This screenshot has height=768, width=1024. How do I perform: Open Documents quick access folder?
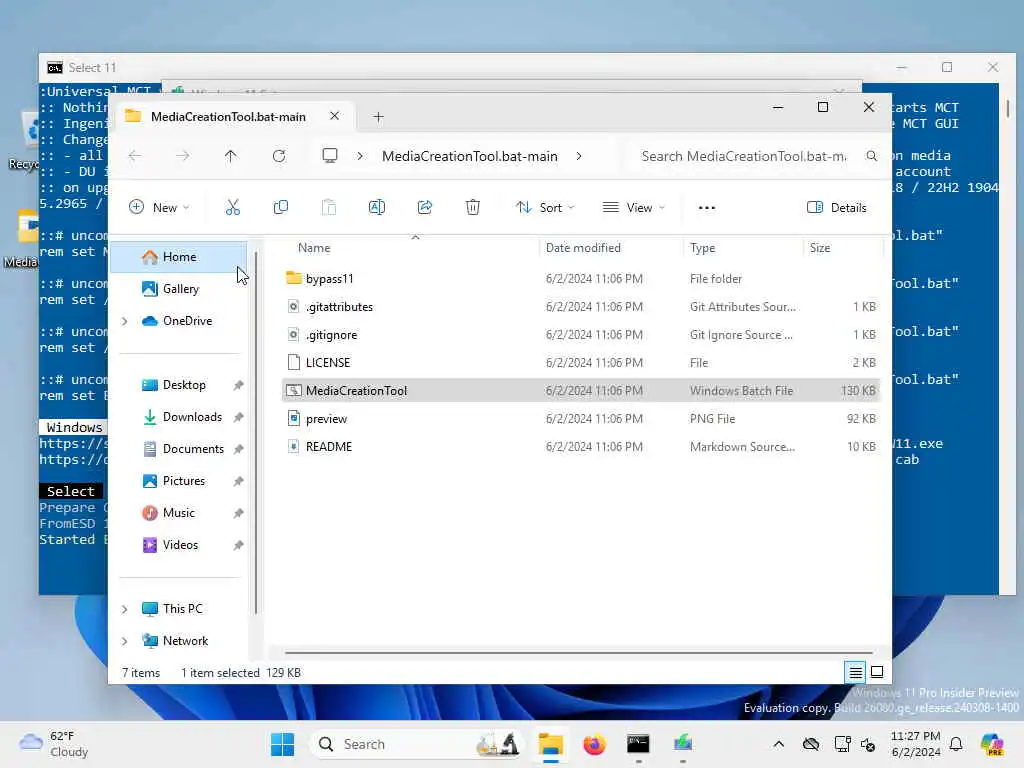click(193, 449)
